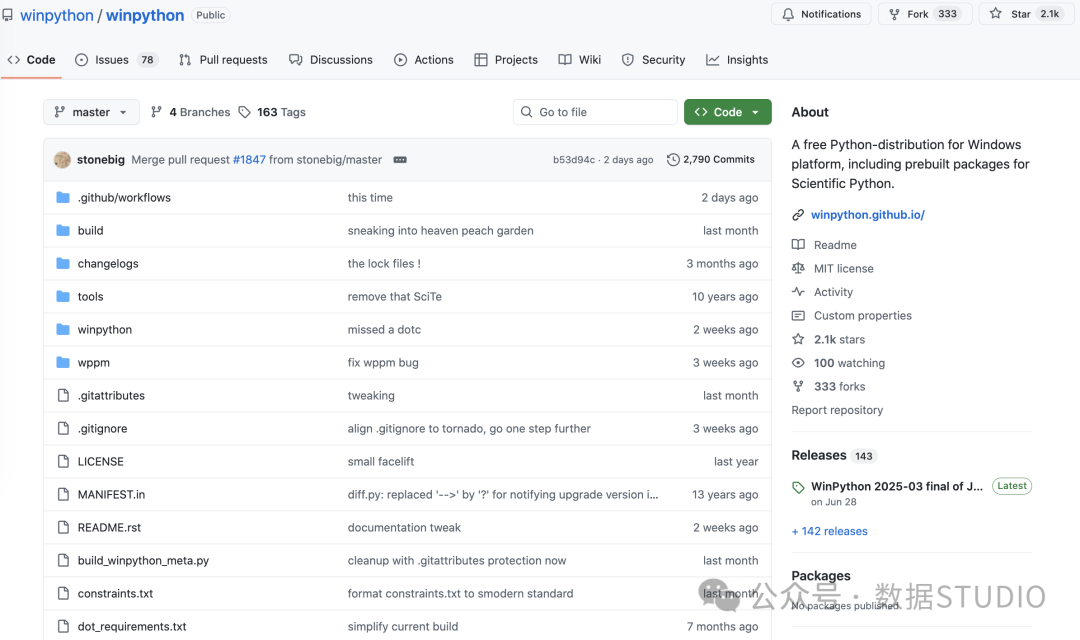Click the link icon by winpython.github.io
This screenshot has height=640, width=1080.
click(798, 215)
